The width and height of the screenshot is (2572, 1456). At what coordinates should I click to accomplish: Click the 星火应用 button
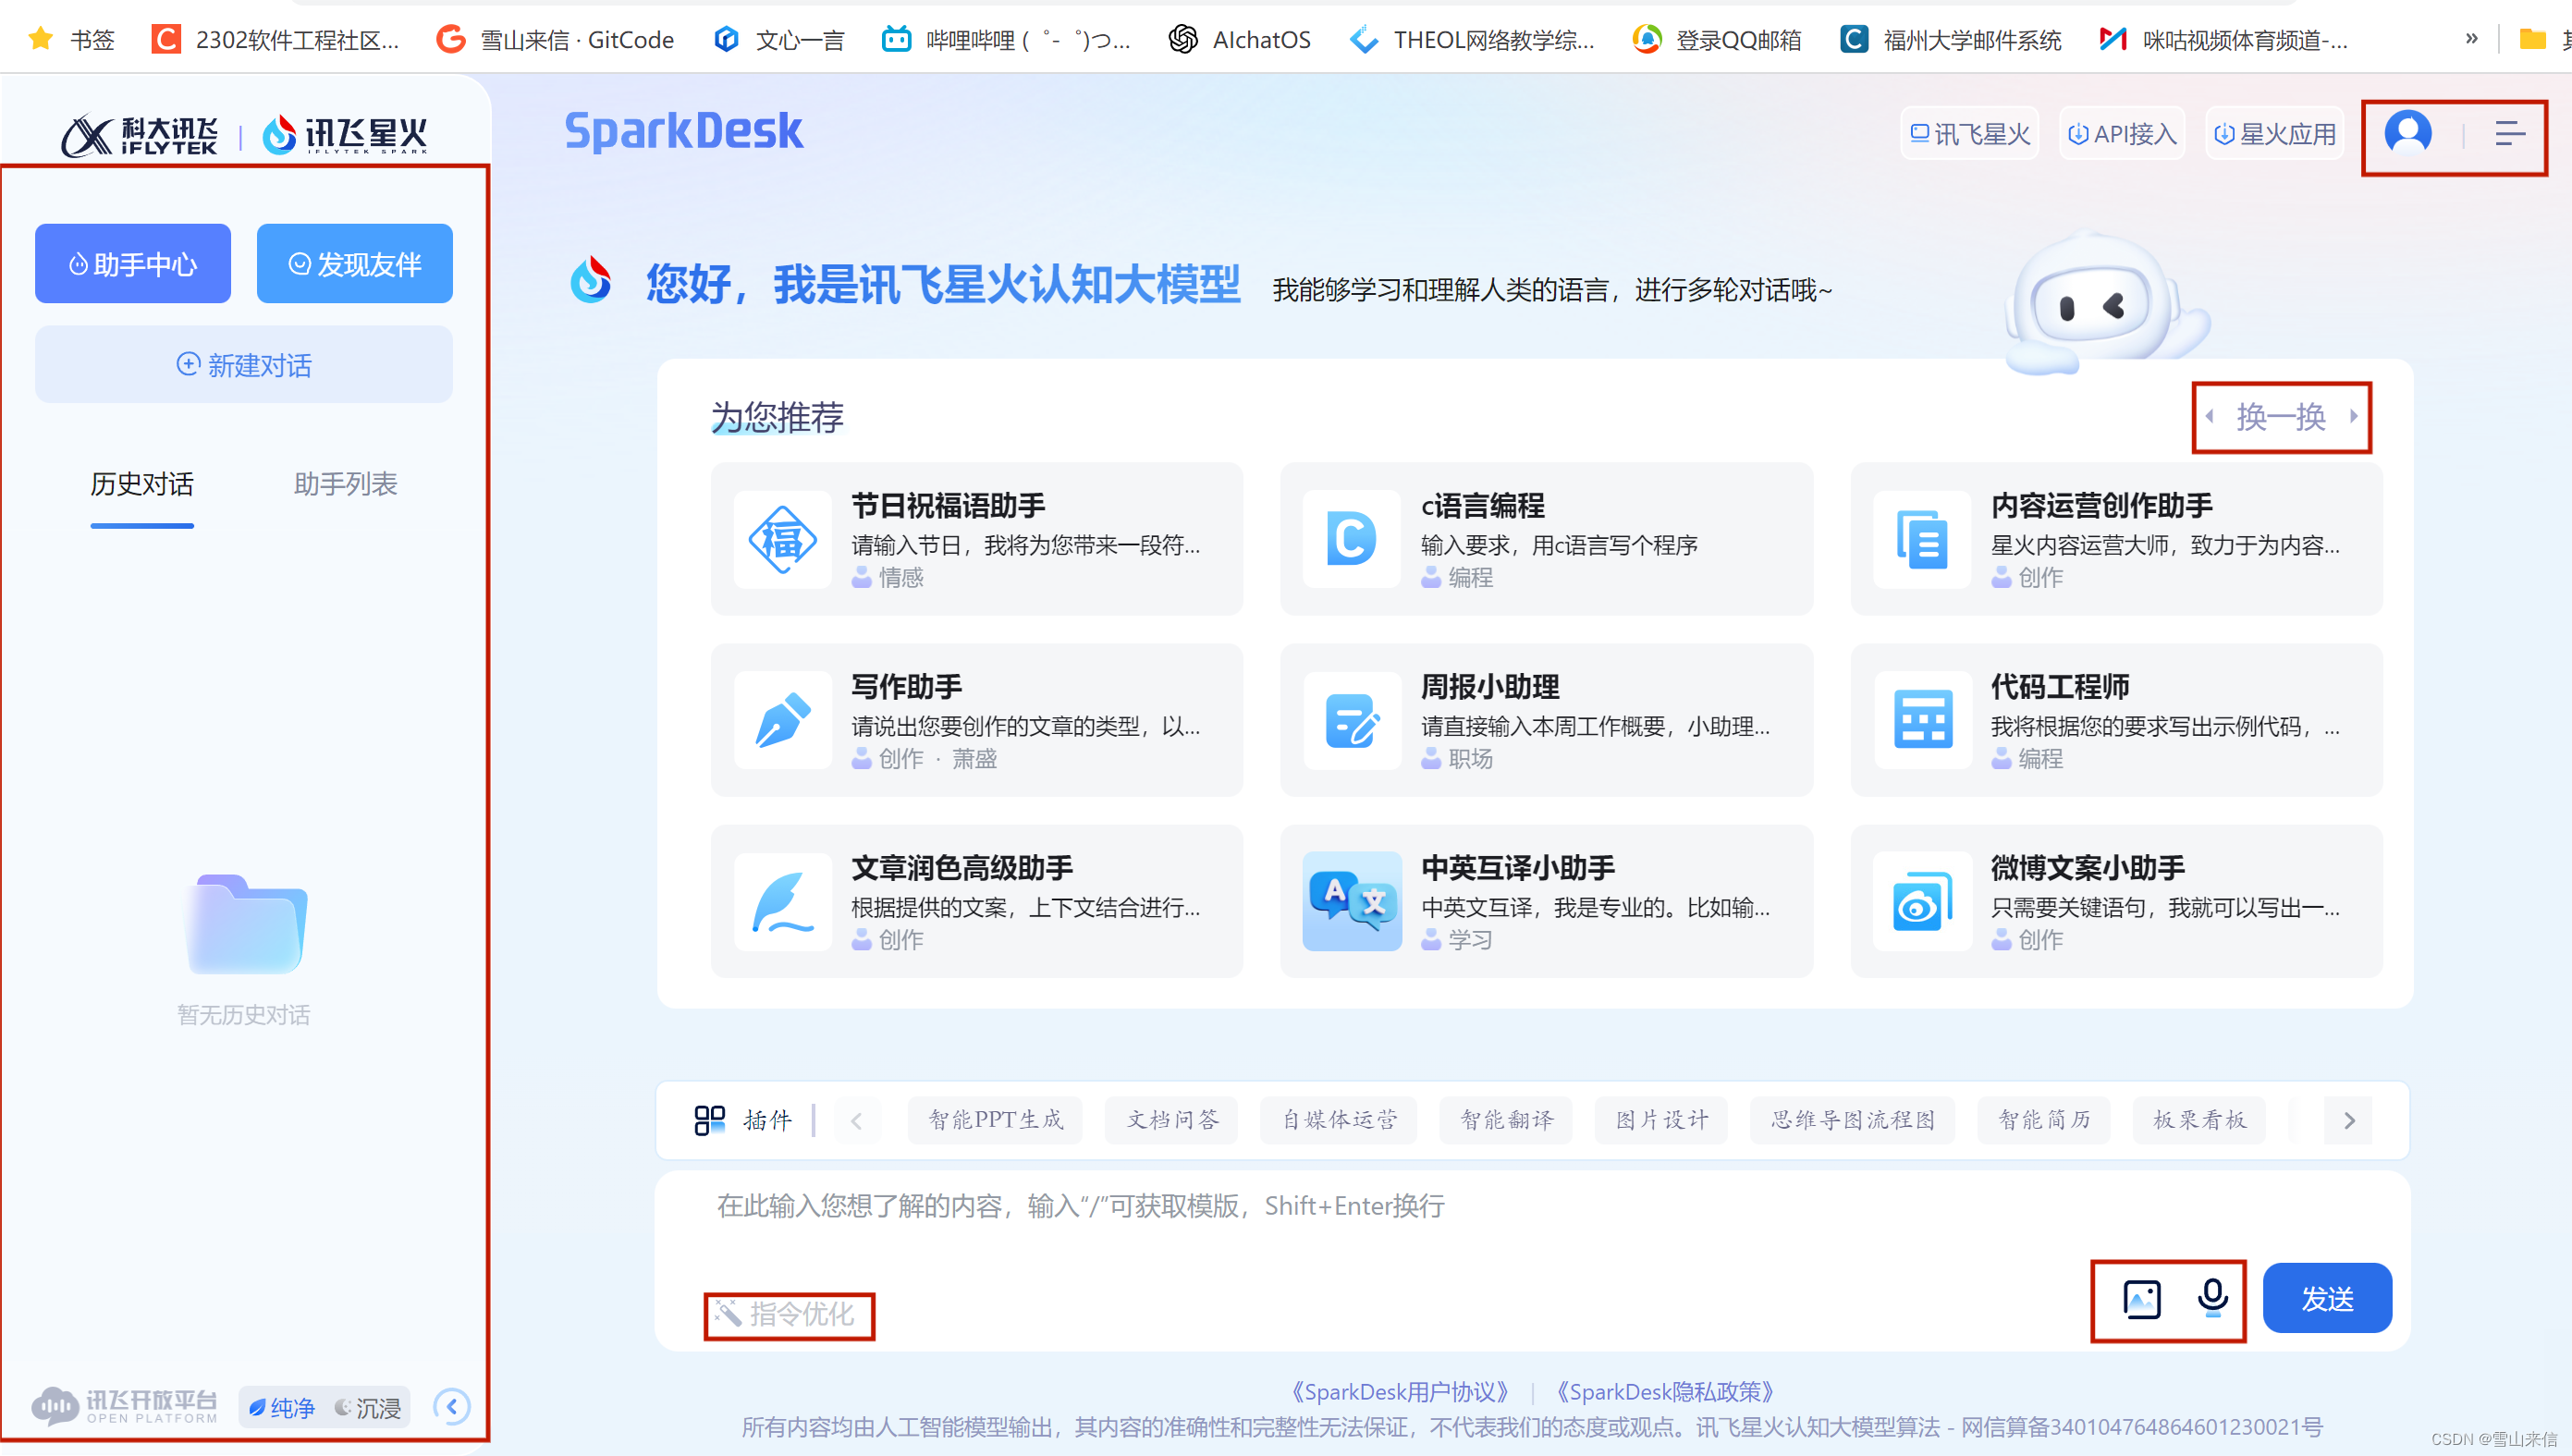(2274, 134)
